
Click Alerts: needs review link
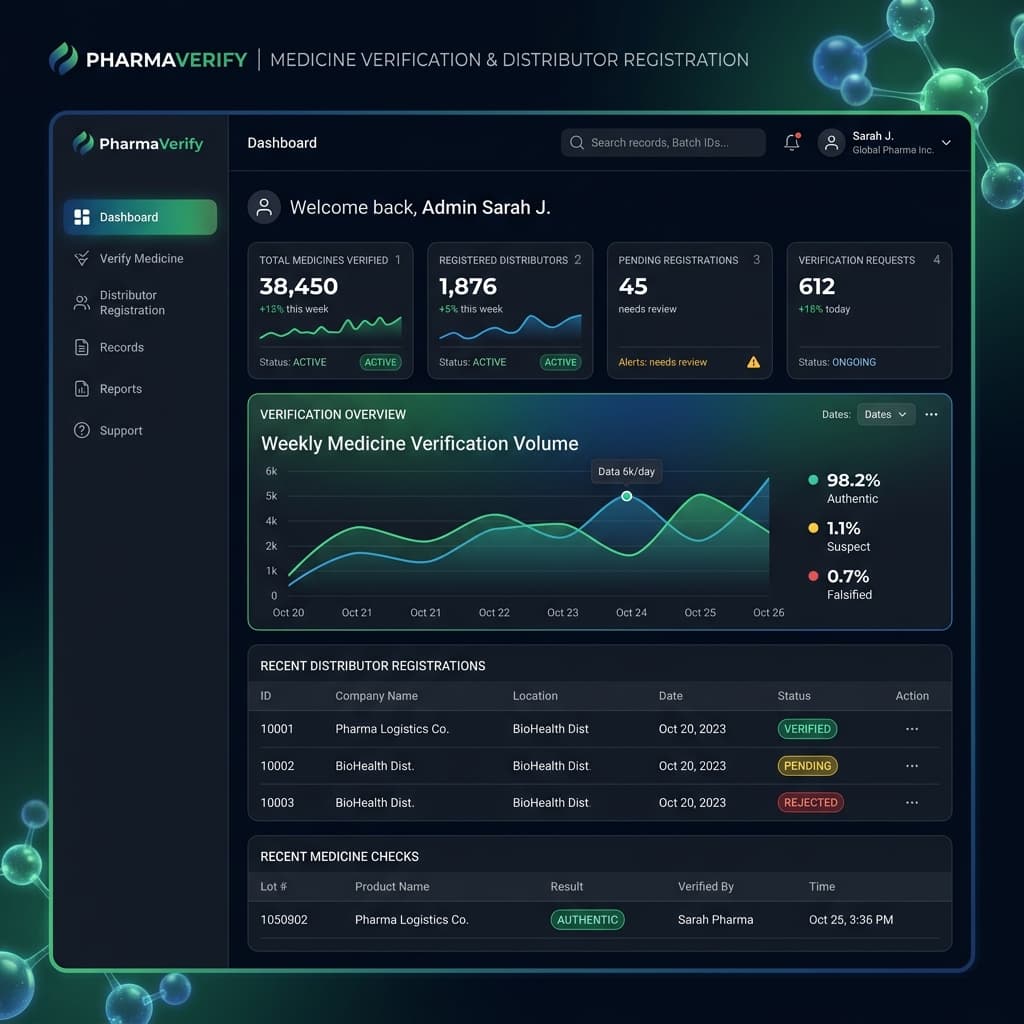[x=662, y=362]
